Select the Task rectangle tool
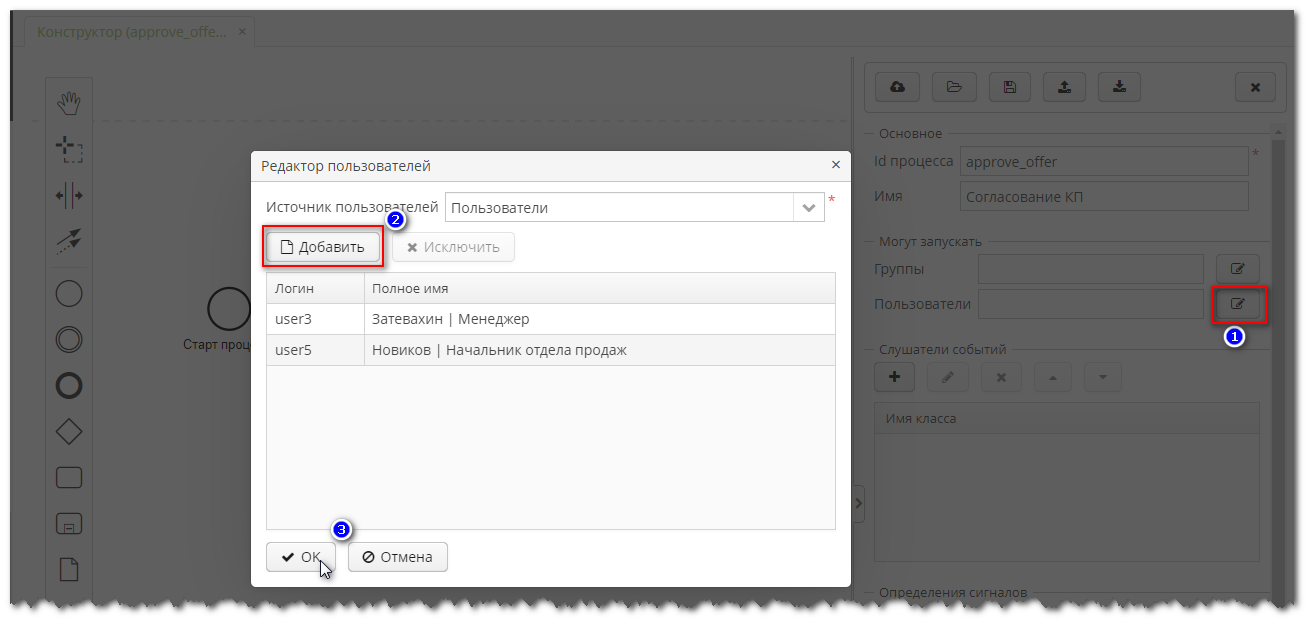Viewport: 1305px width, 625px height. coord(68,477)
